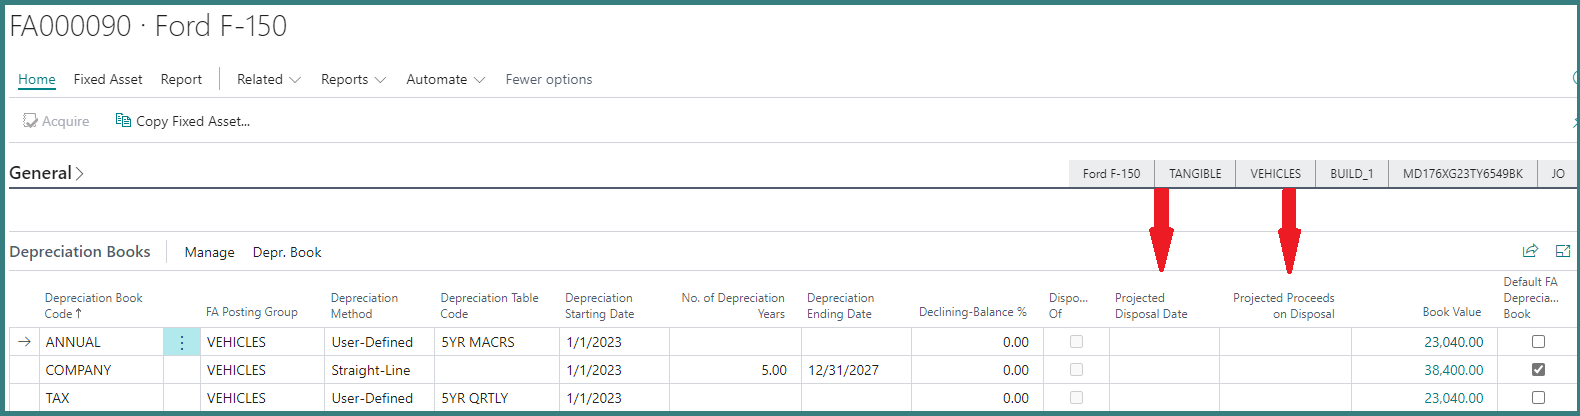Open the Manage menu in Depreciation Books
This screenshot has width=1580, height=416.
[209, 252]
